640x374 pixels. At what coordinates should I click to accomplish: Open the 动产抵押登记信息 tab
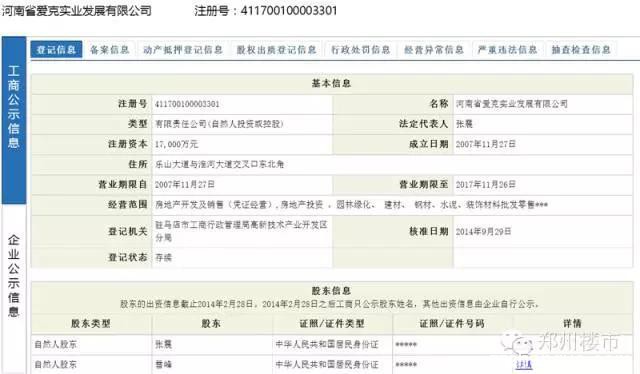click(x=182, y=50)
